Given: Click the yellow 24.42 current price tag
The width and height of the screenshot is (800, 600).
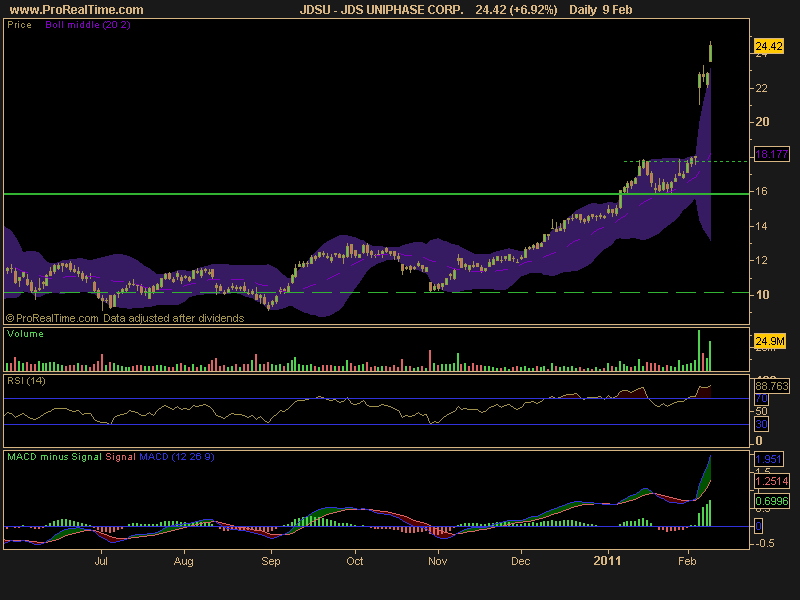Looking at the screenshot, I should click(769, 46).
